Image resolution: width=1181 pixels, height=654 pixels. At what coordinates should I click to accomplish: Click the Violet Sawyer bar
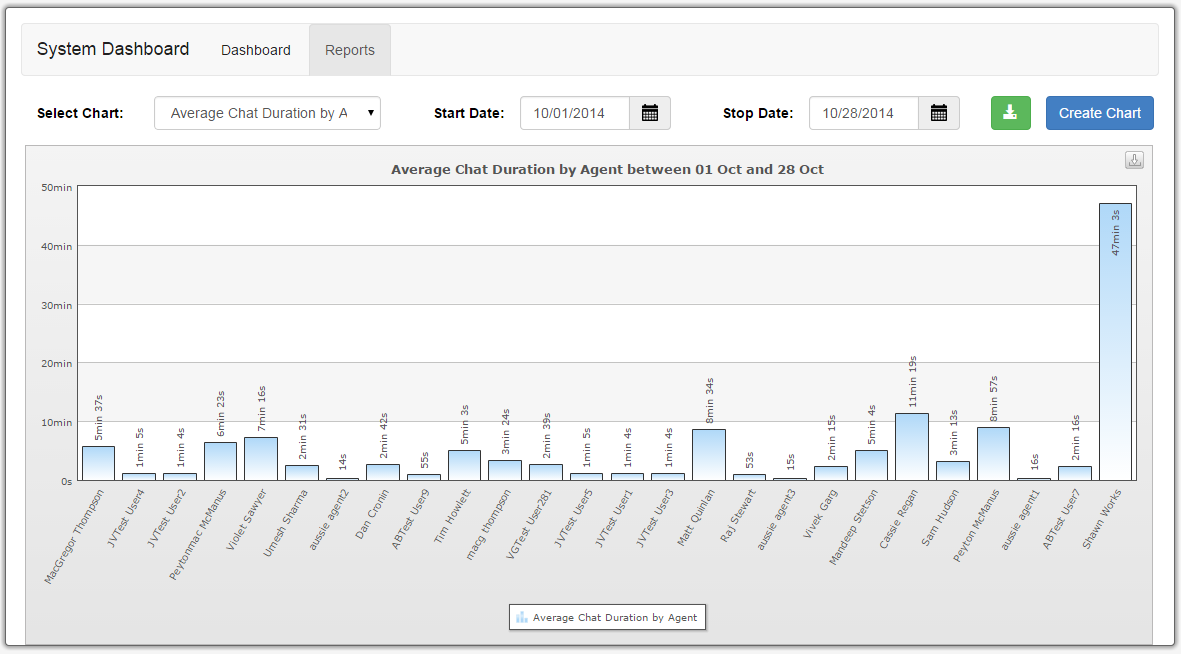pyautogui.click(x=261, y=459)
